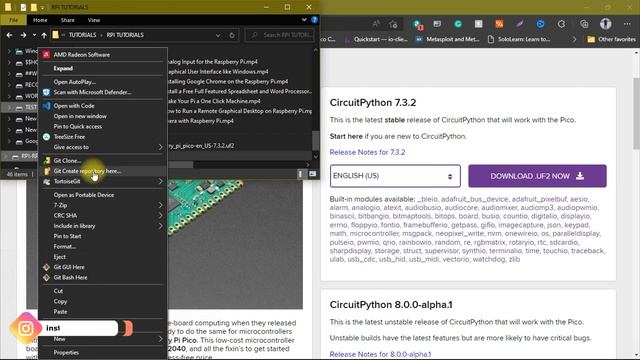Open browser settings and more menu

tap(627, 24)
